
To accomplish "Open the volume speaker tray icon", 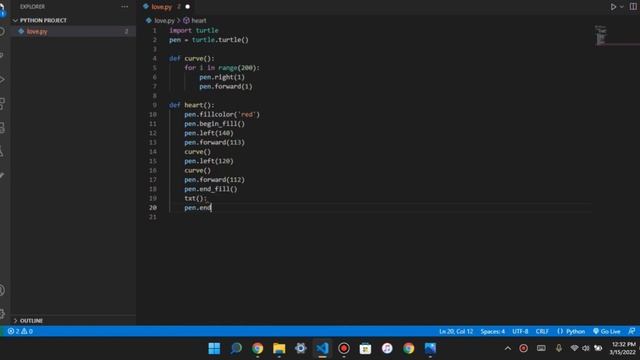I will pos(586,348).
